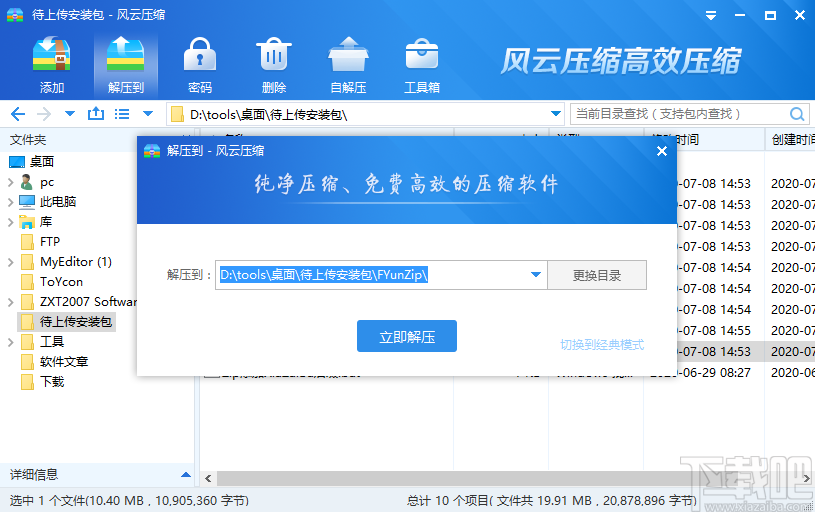Image resolution: width=815 pixels, height=512 pixels.
Task: Open the extract path history dropdown
Action: 536,274
